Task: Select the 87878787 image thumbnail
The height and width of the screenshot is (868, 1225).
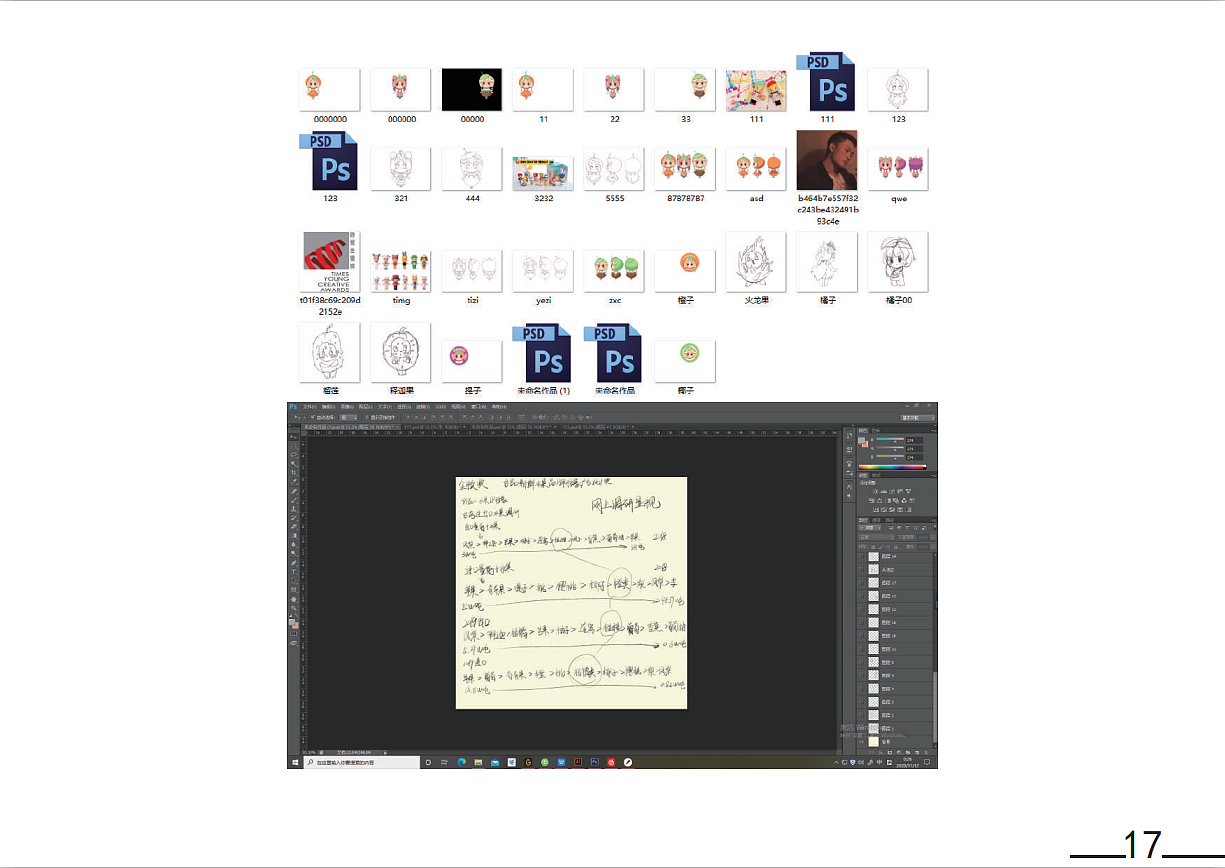Action: 685,169
